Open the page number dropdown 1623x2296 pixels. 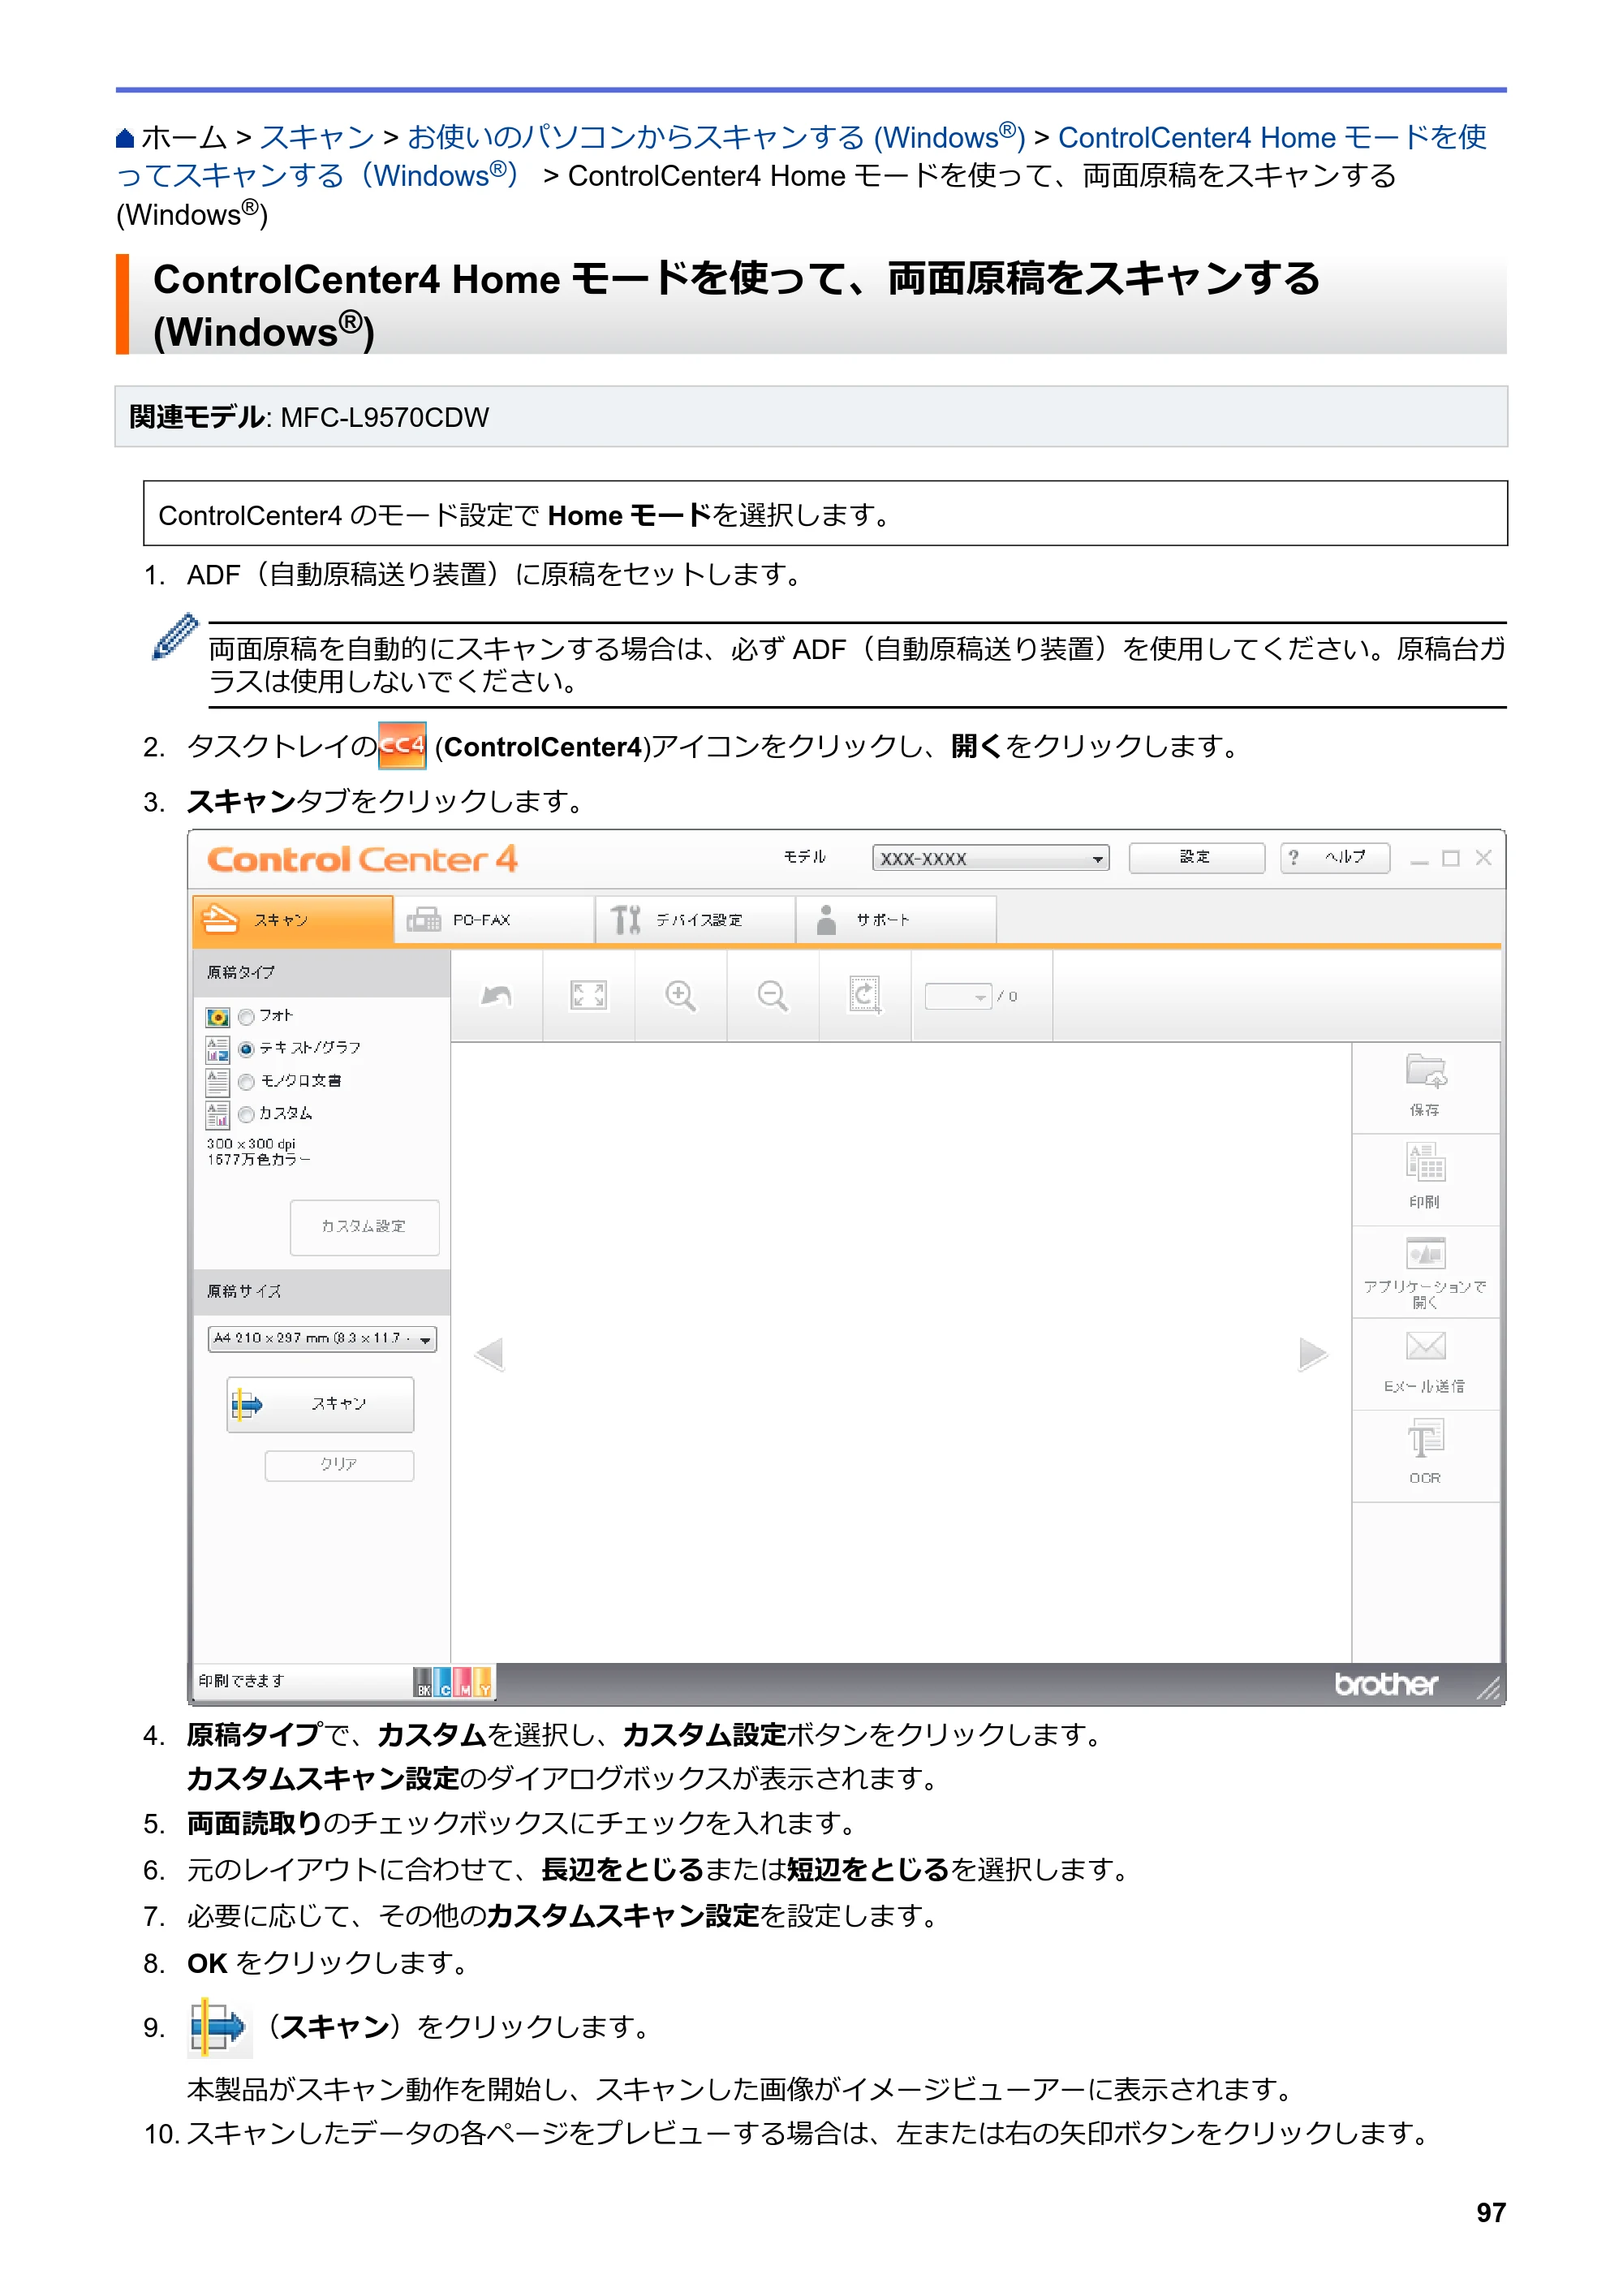[x=958, y=996]
